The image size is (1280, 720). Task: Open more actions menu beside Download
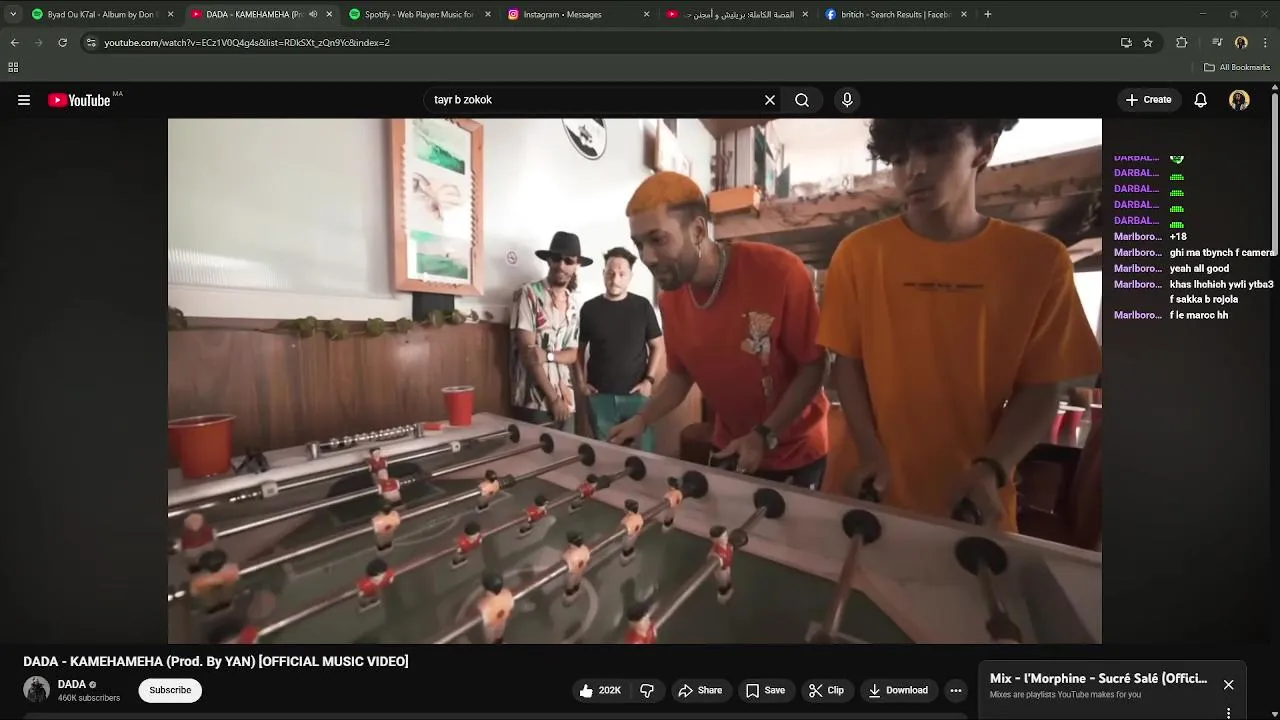956,690
